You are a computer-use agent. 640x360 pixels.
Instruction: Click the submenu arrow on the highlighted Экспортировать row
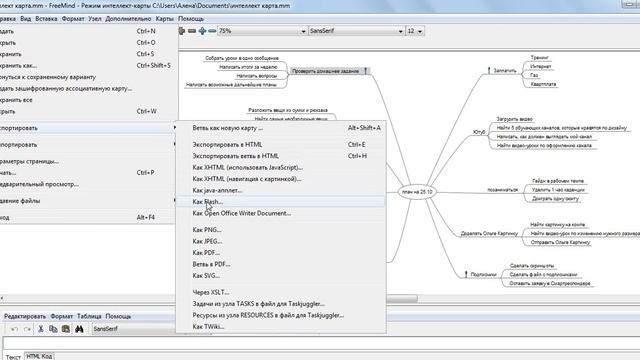click(x=175, y=127)
